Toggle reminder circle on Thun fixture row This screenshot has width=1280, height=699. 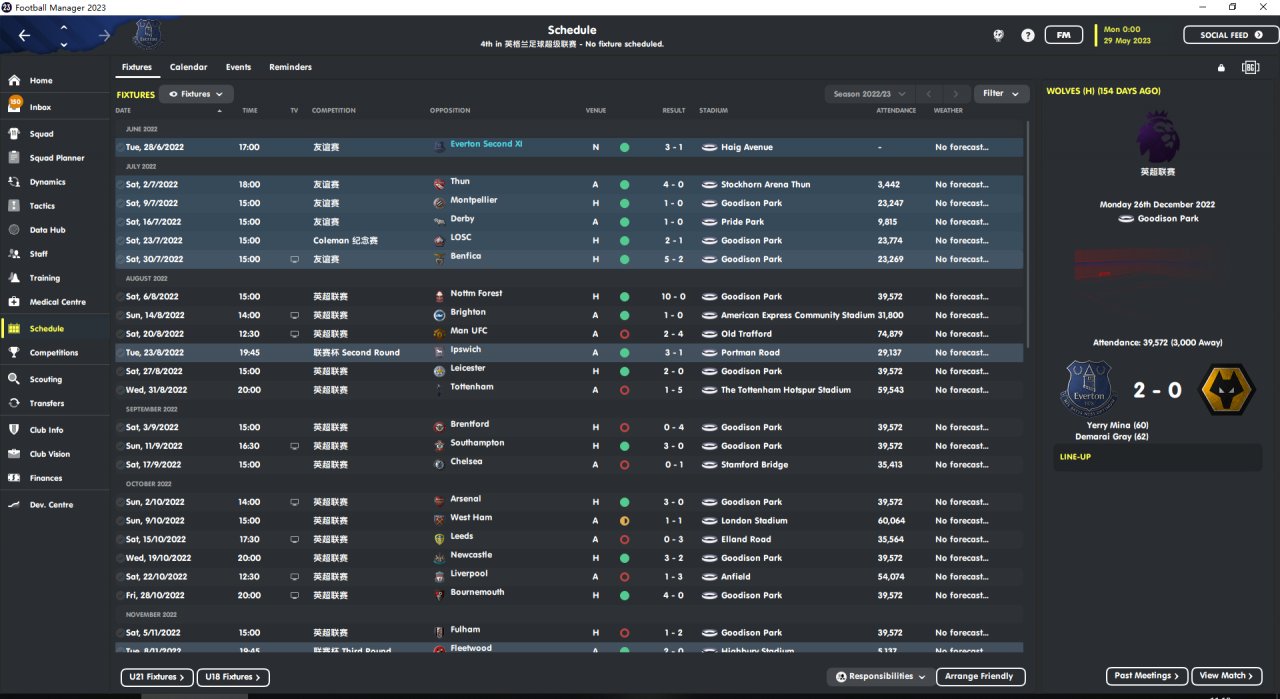120,185
